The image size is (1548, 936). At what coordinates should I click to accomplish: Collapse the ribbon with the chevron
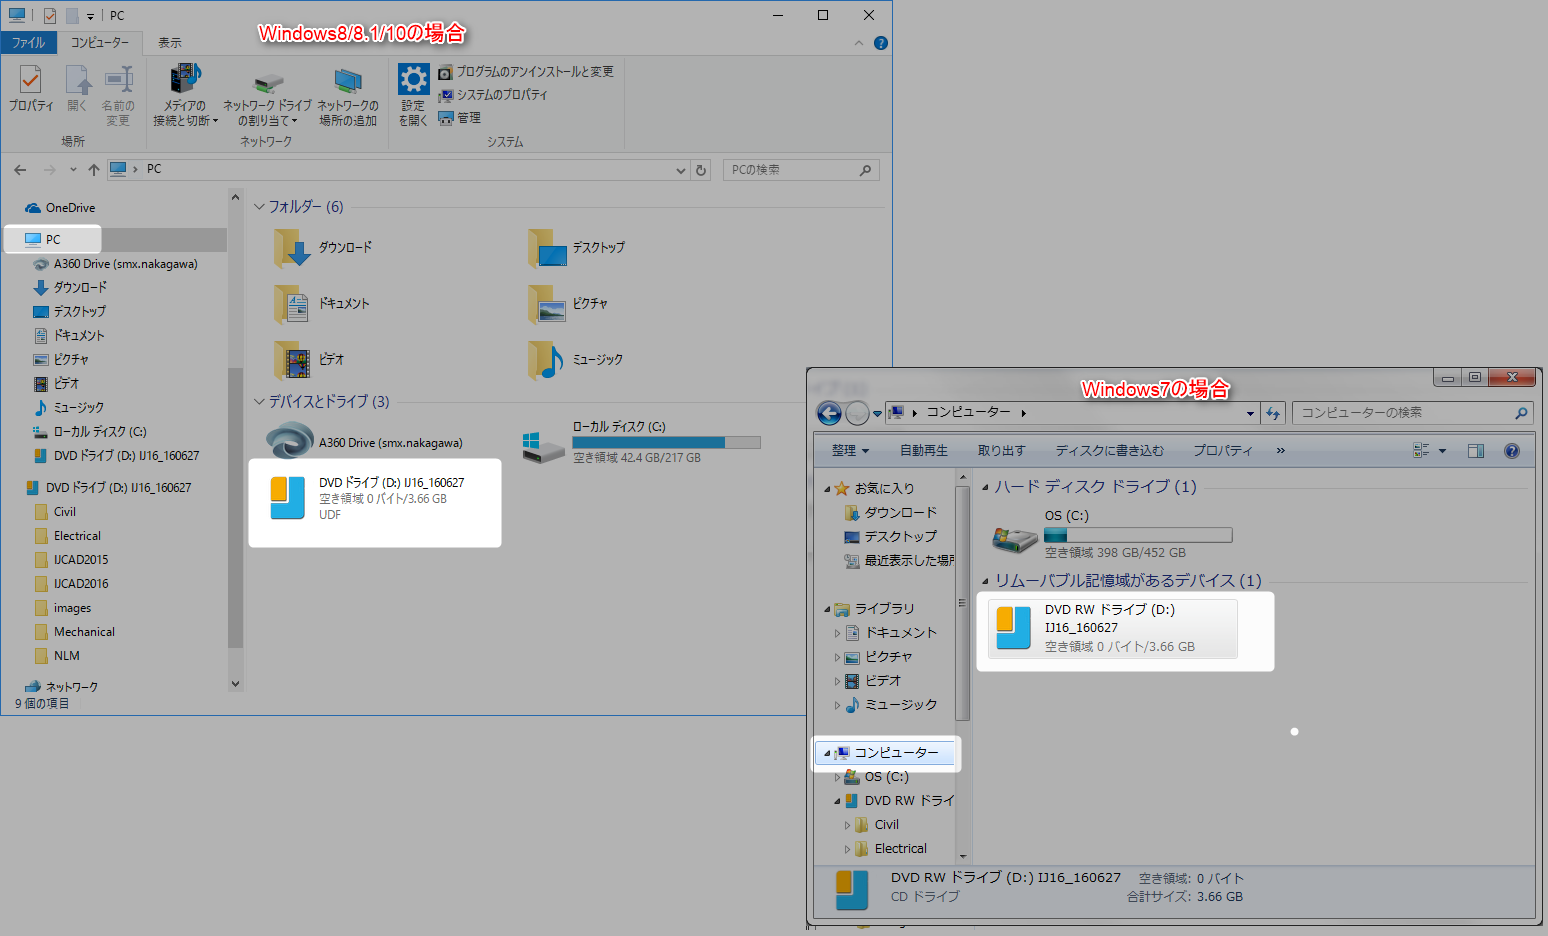tap(859, 43)
